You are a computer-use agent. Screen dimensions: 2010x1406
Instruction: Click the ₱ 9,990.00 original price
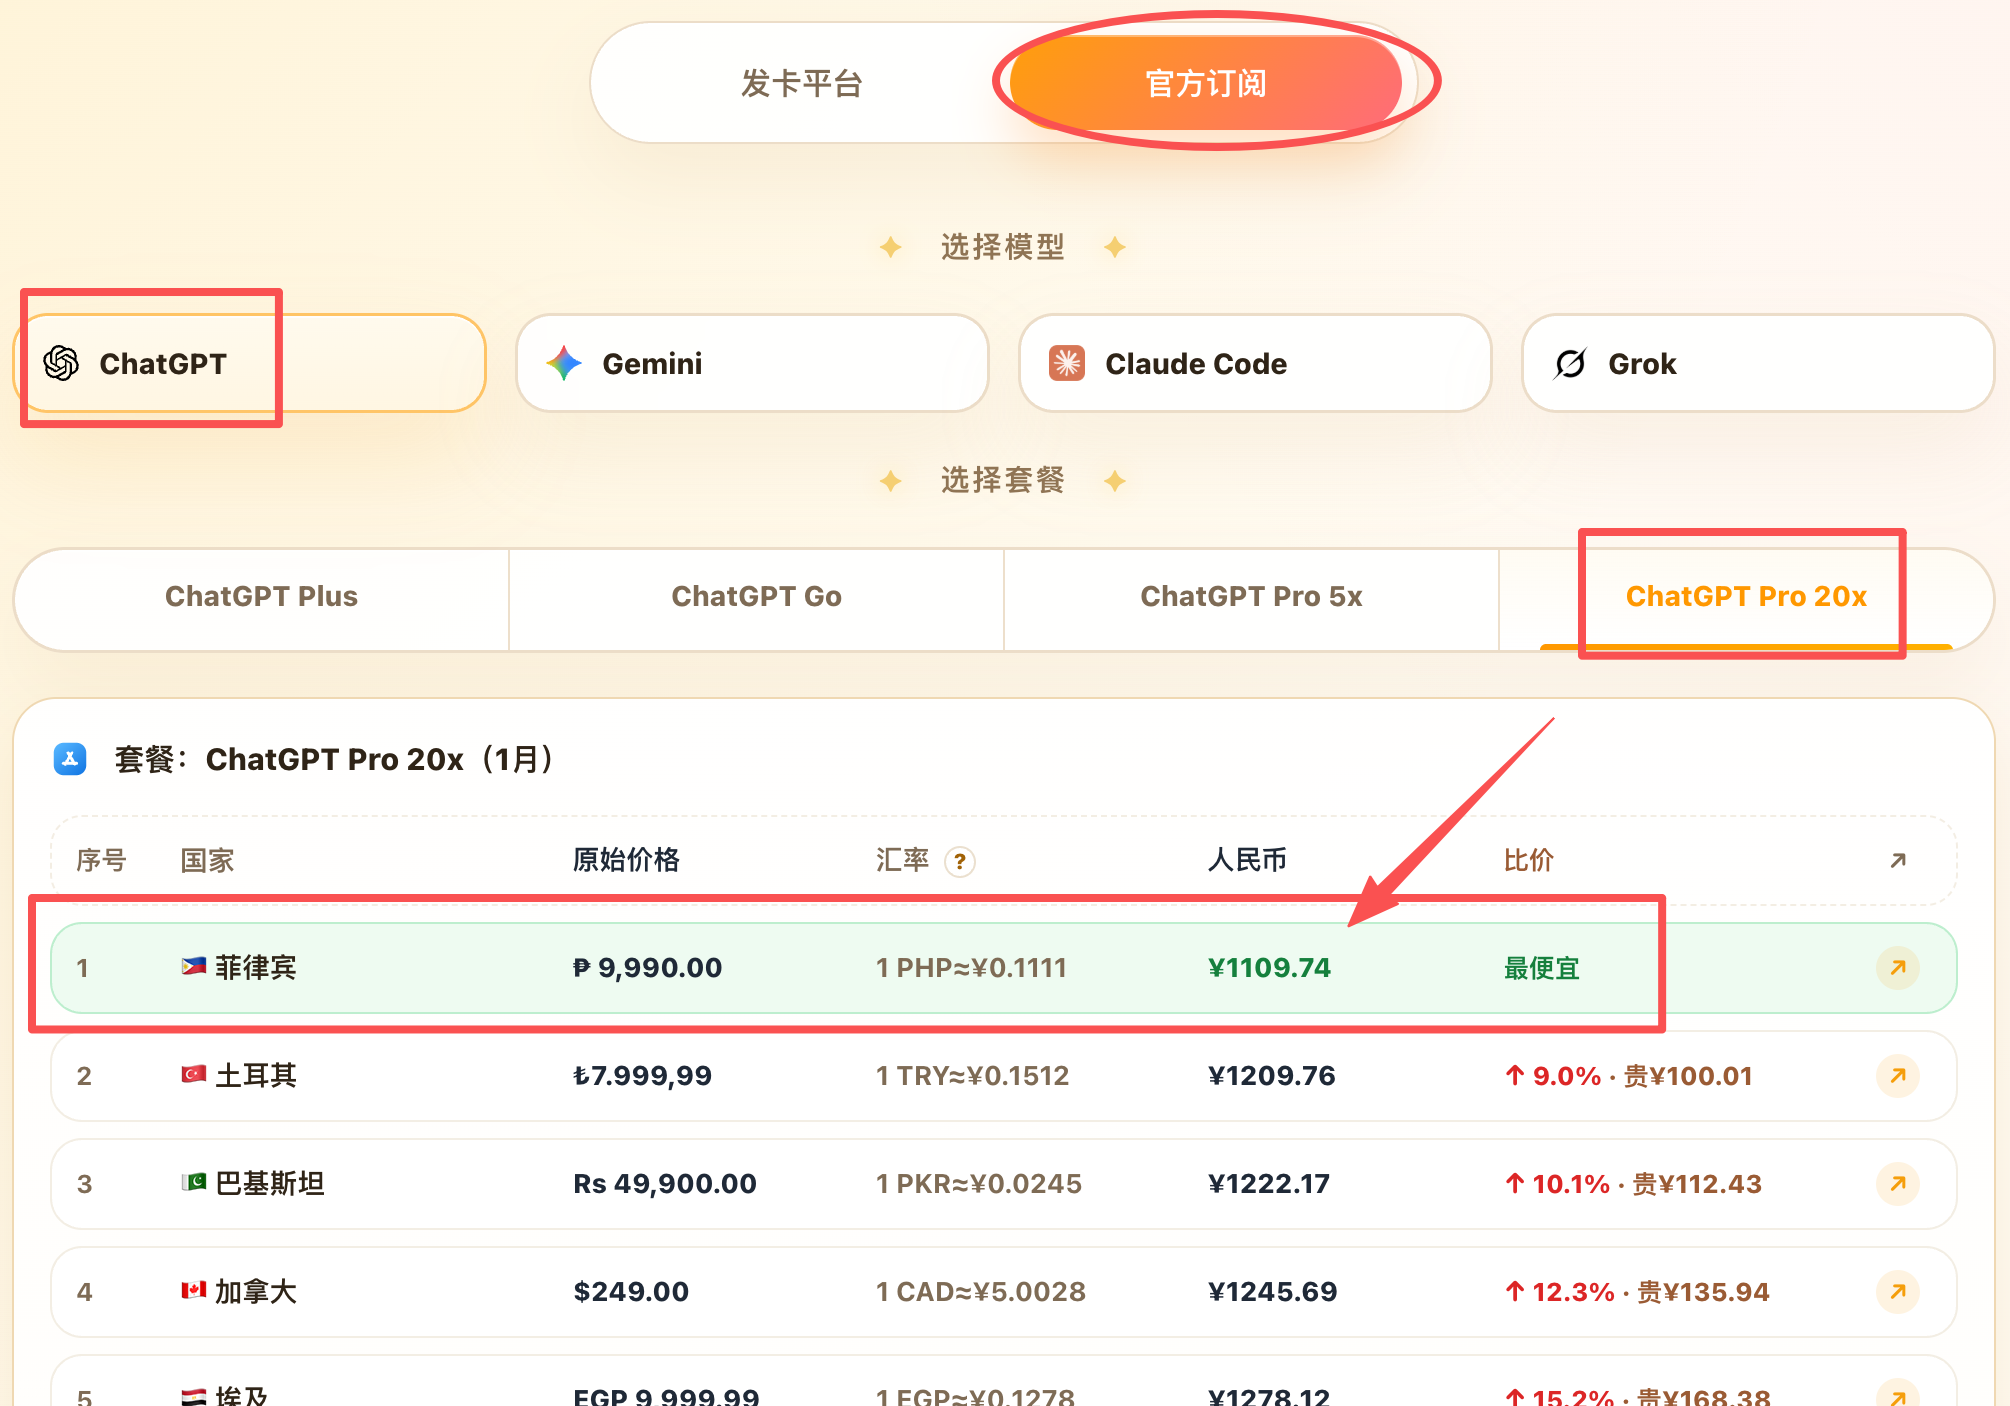click(x=647, y=968)
